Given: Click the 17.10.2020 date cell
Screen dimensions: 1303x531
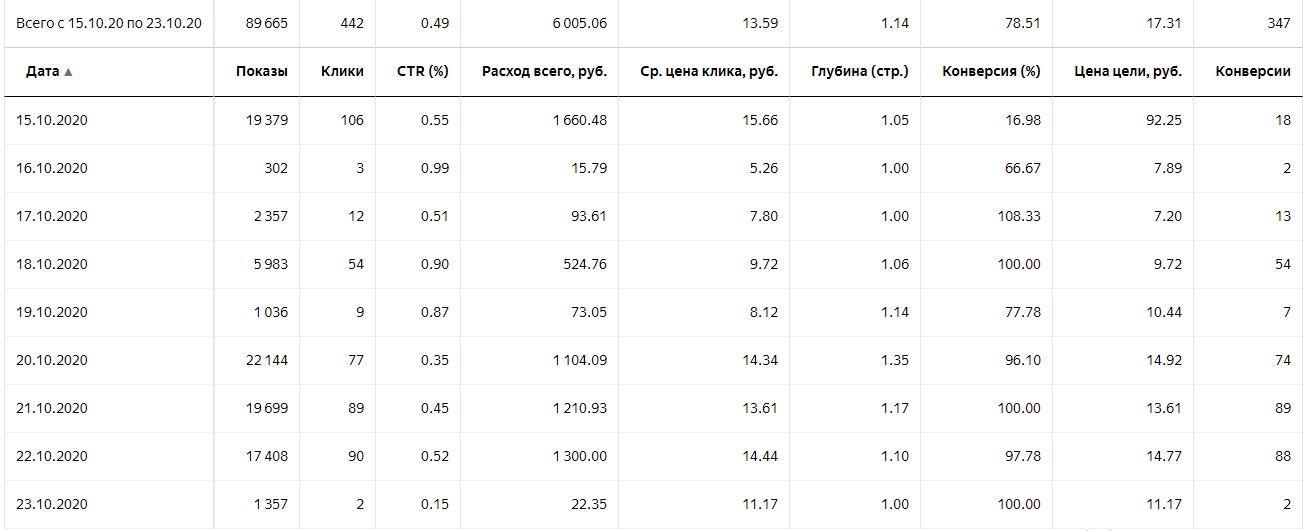Looking at the screenshot, I should 52,216.
